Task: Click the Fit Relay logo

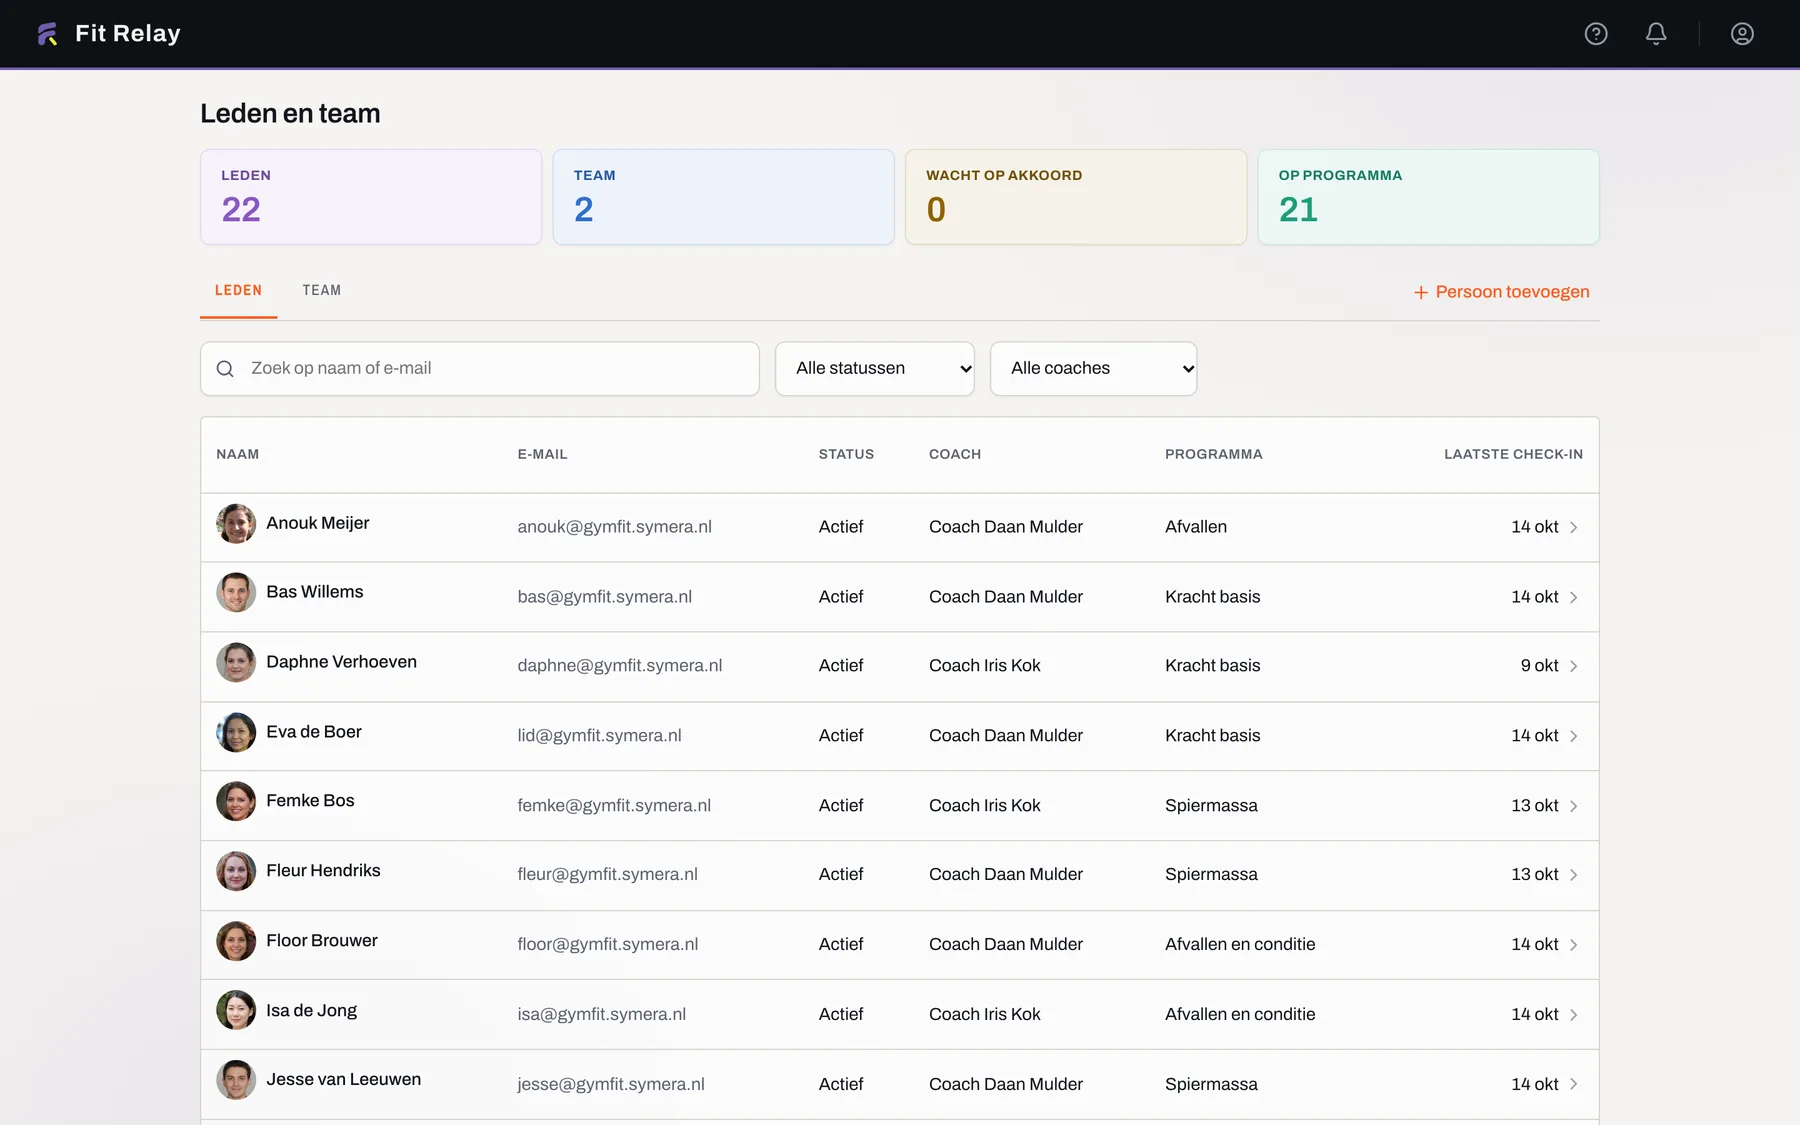Action: coord(108,34)
